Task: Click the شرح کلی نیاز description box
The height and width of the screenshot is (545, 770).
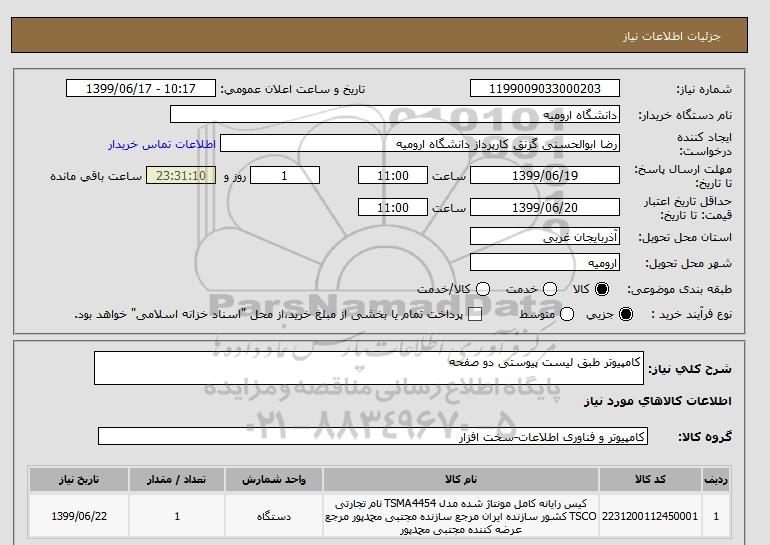Action: click(x=369, y=368)
